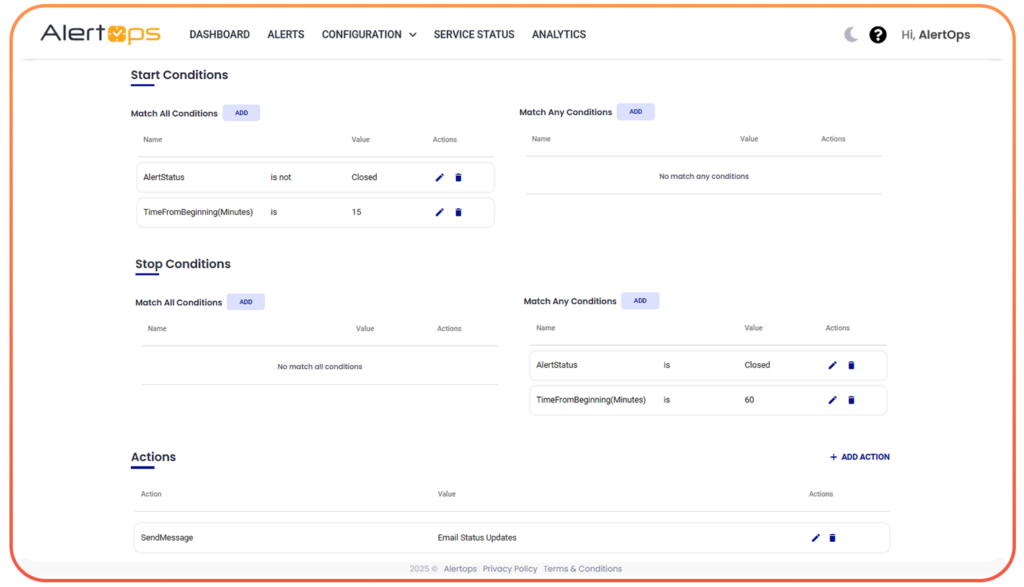Add a Match Any stop condition

(x=640, y=300)
